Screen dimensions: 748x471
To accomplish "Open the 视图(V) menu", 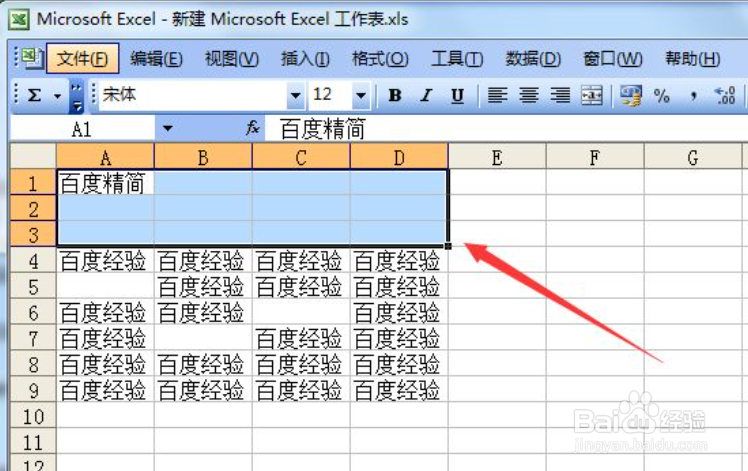I will [x=232, y=59].
